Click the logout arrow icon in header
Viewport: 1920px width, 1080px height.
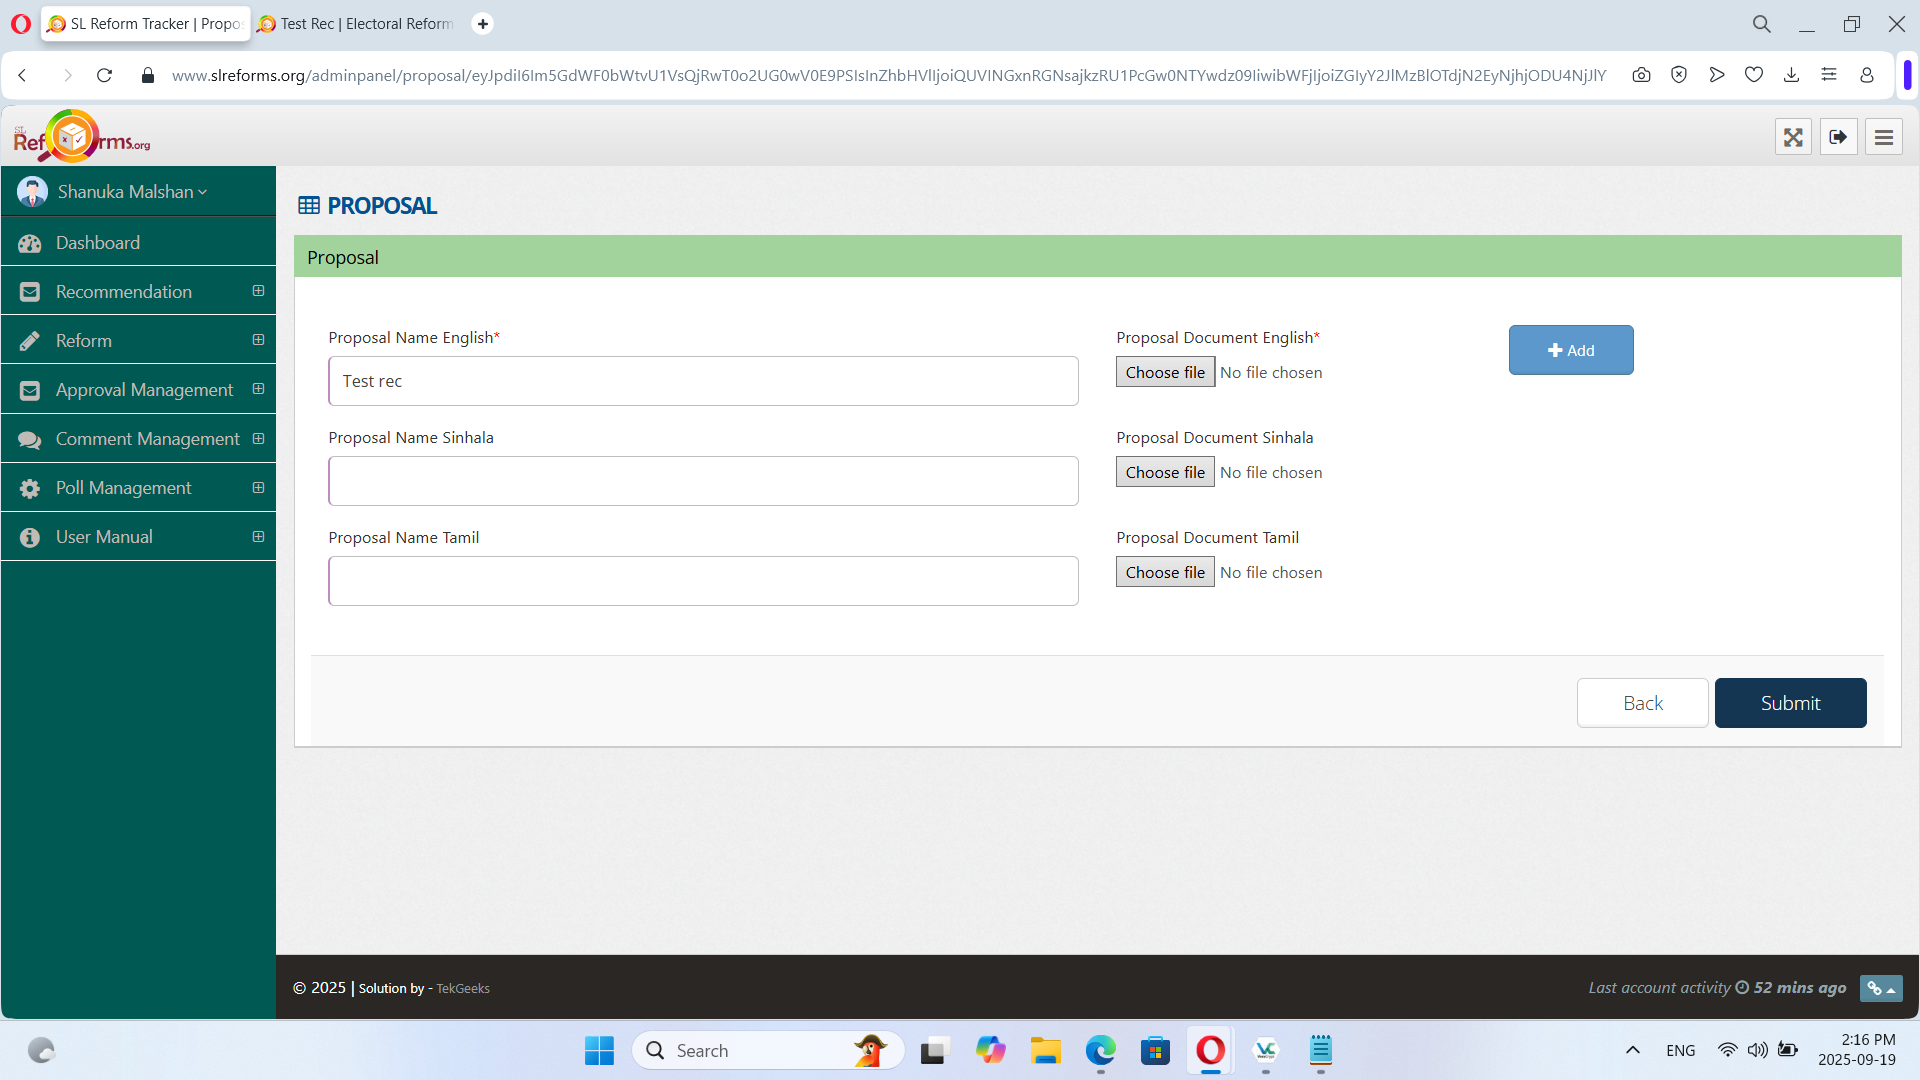click(x=1838, y=137)
